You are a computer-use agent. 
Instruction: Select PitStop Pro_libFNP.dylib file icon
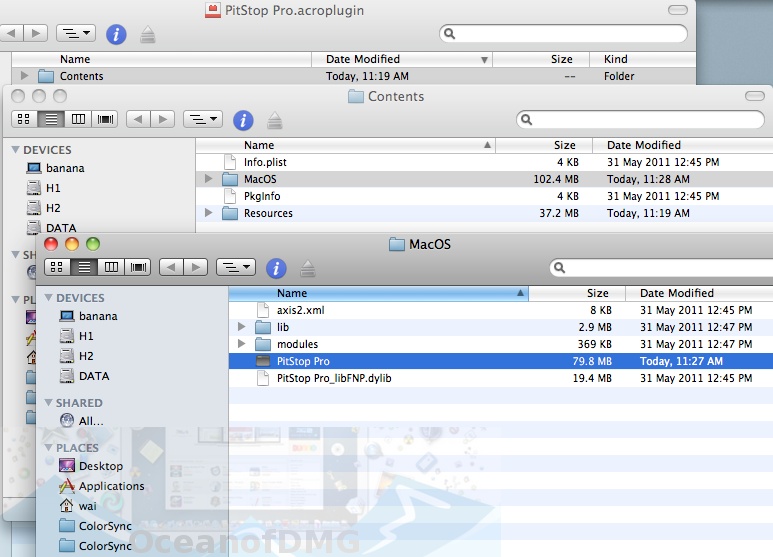point(263,378)
